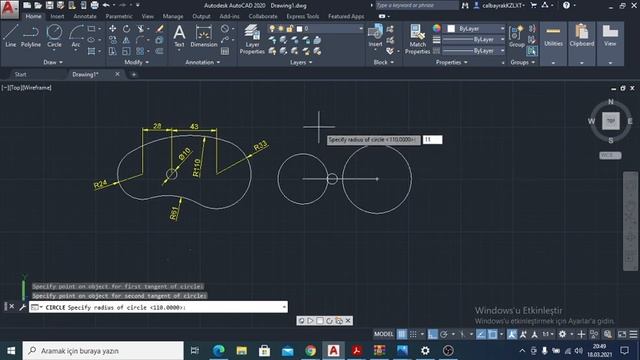Click the CIRCLE command line input
Image resolution: width=640 pixels, height=360 pixels.
[158, 307]
